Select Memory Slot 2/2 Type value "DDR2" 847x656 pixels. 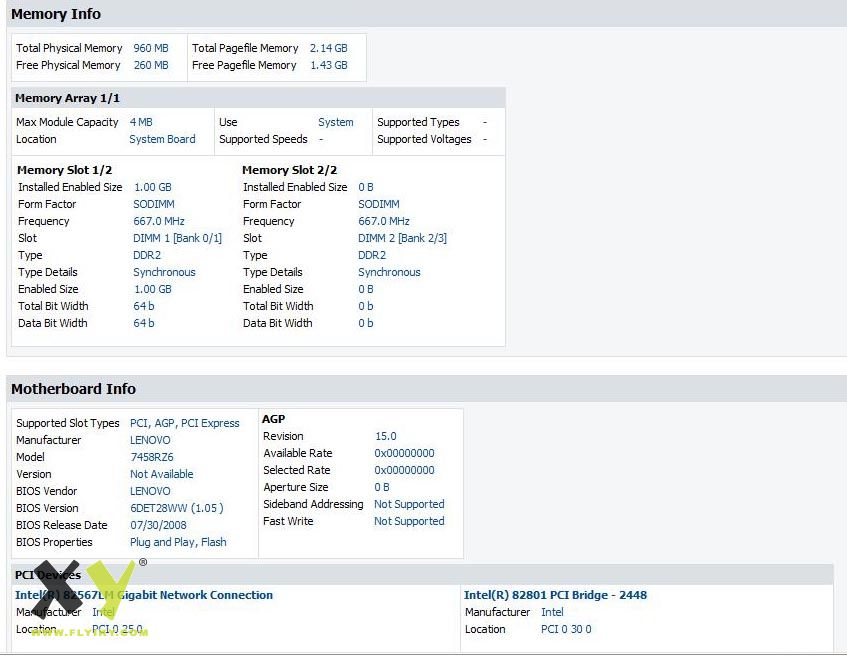[x=372, y=256]
